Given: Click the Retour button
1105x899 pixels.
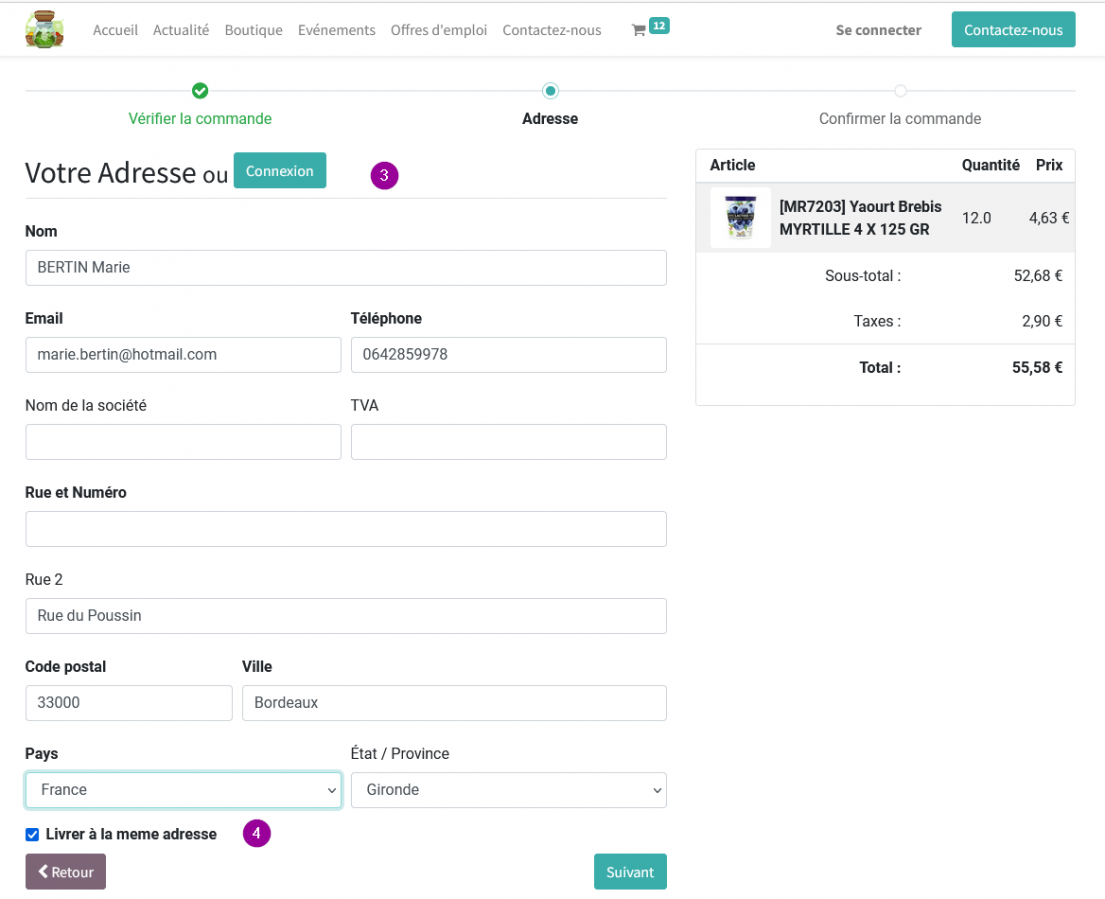Looking at the screenshot, I should (66, 872).
